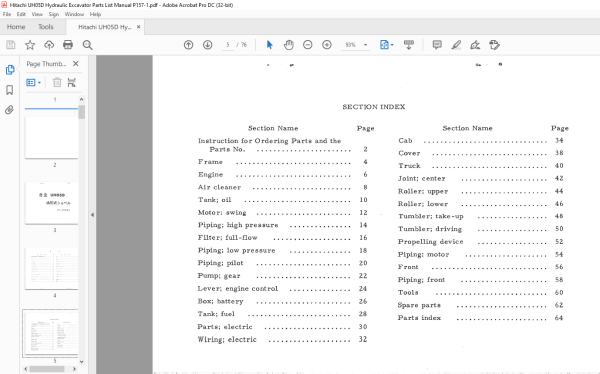Activate the Hand pan tool

click(289, 45)
